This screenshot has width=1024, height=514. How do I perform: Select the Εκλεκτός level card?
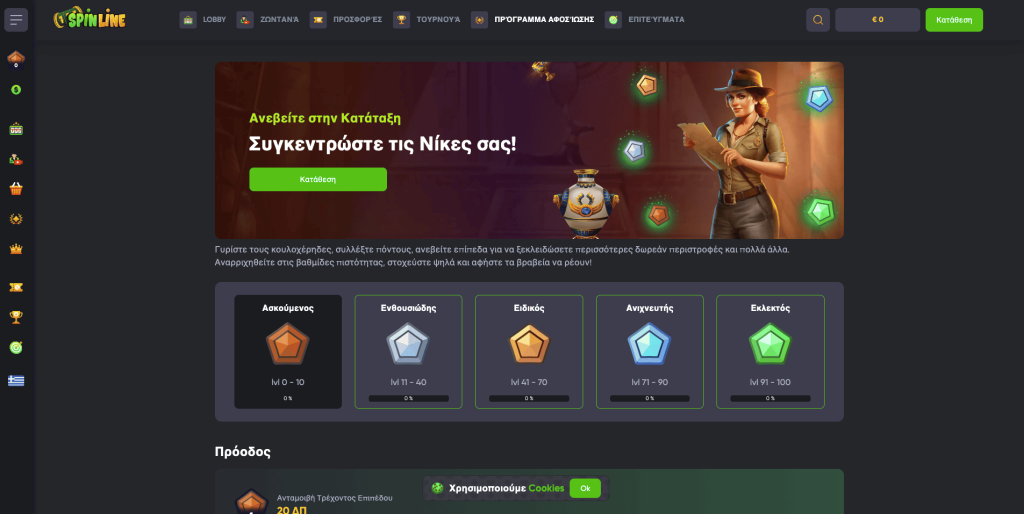click(x=771, y=352)
